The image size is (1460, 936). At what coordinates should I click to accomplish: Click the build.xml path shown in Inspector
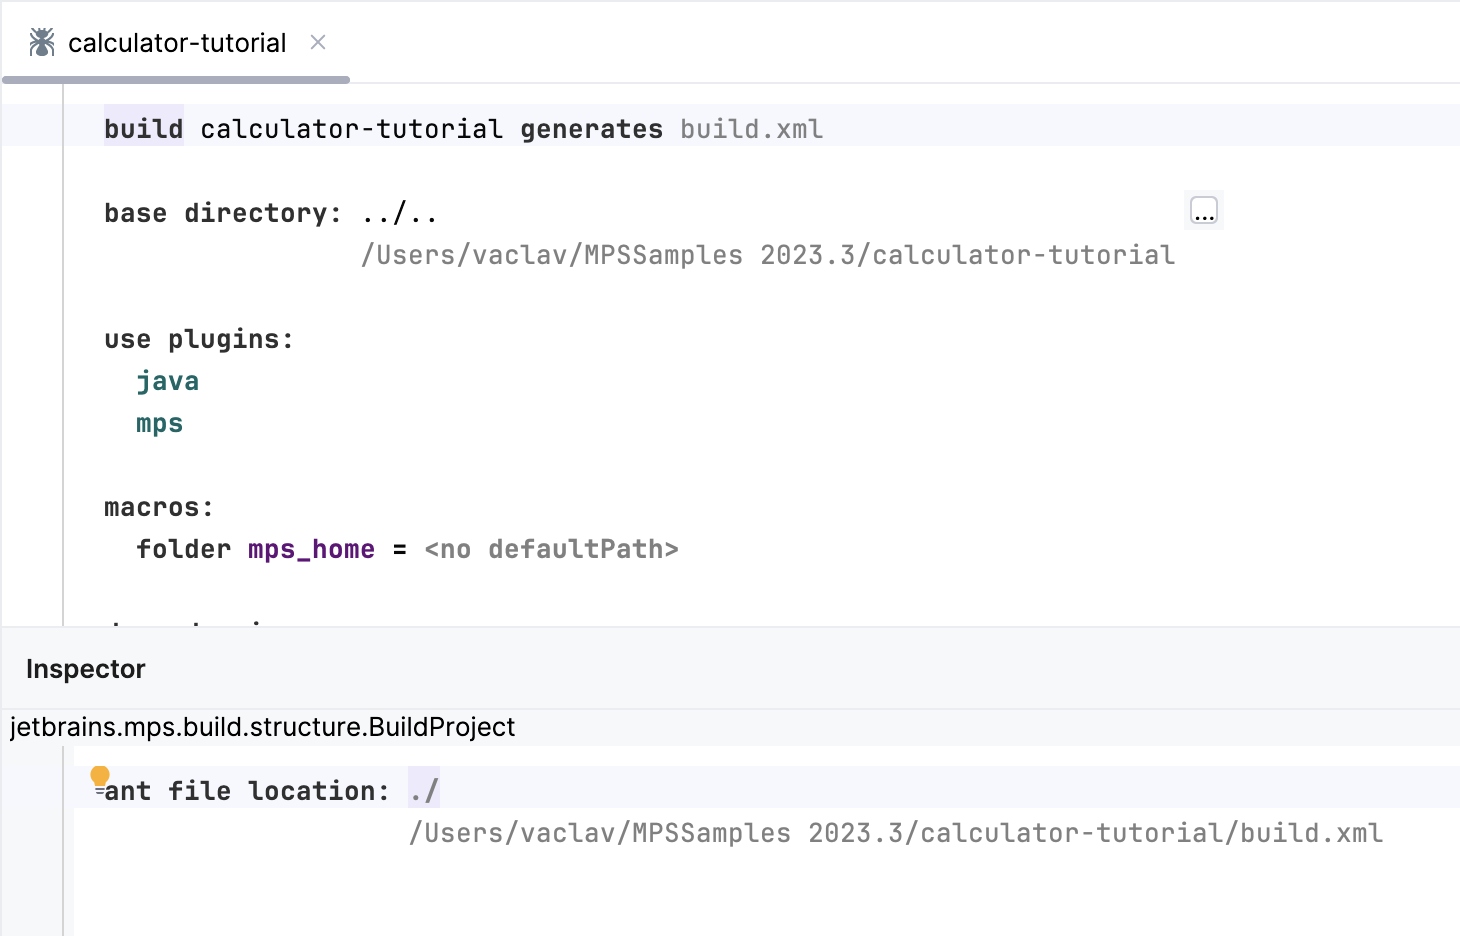895,832
